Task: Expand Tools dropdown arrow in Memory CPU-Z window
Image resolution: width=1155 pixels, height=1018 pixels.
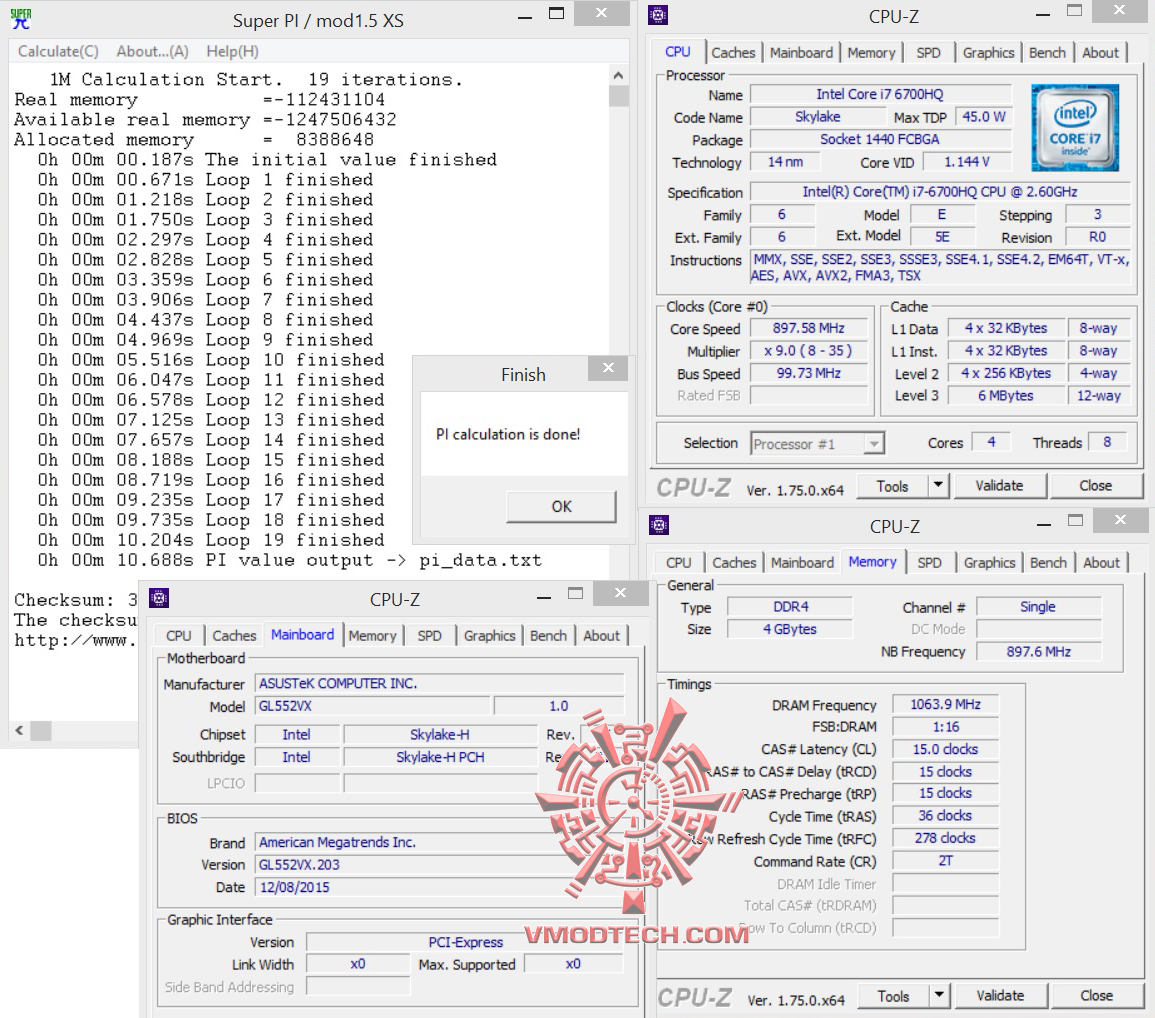Action: [x=938, y=996]
